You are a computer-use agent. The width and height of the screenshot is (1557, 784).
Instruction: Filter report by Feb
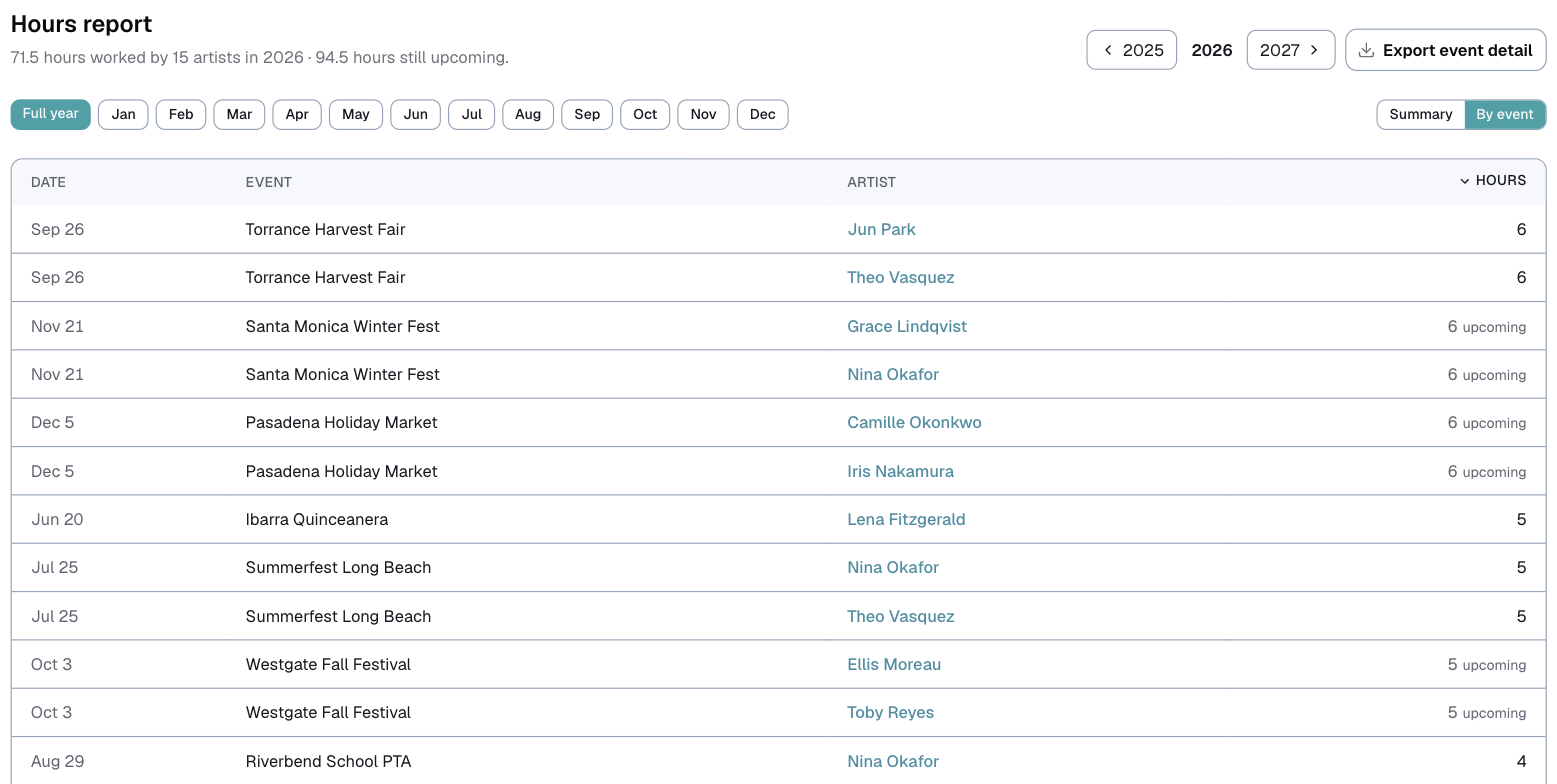pos(181,114)
